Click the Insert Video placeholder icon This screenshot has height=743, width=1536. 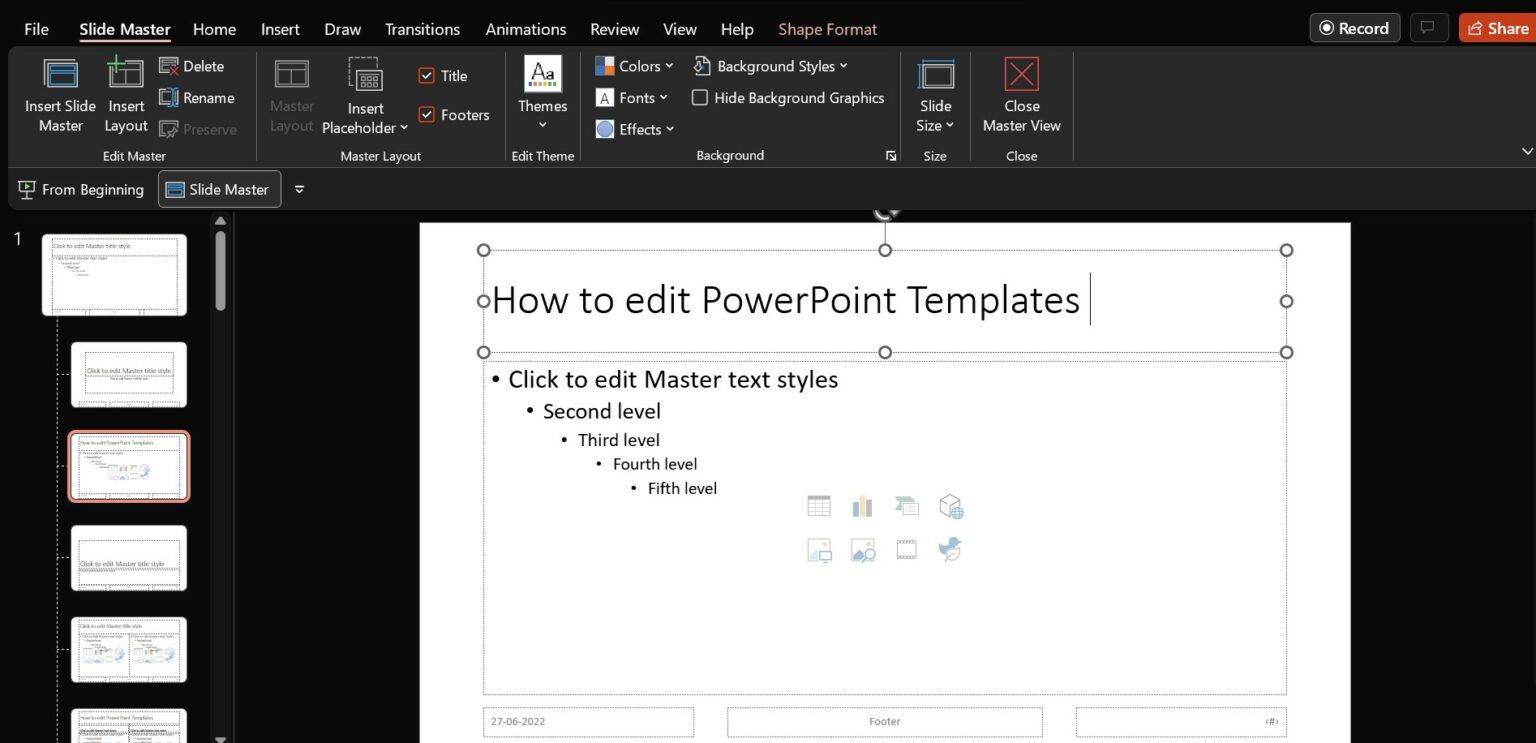[x=906, y=549]
